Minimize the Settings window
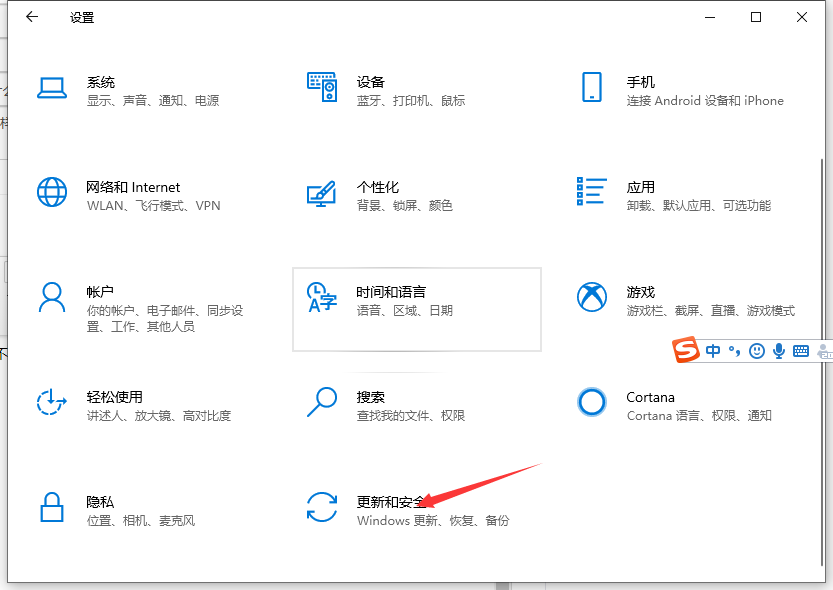Screen dimensions: 833x590 [710, 17]
